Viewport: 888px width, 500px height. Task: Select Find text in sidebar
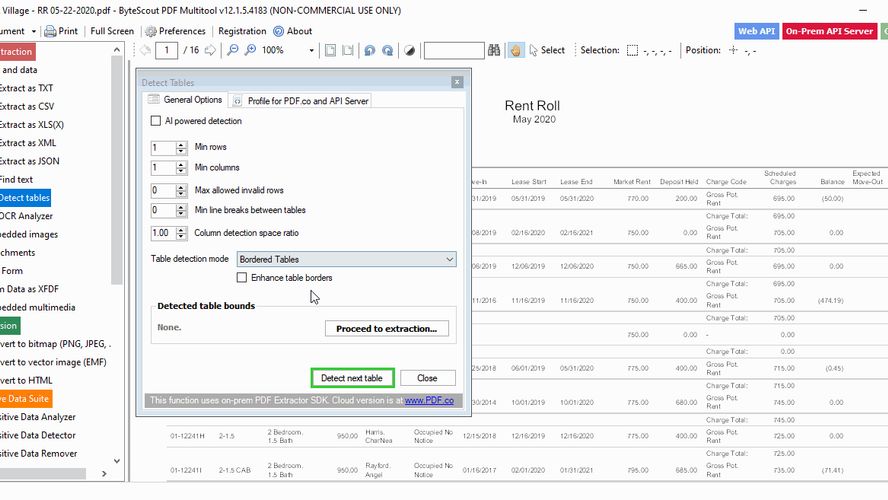[x=16, y=180]
